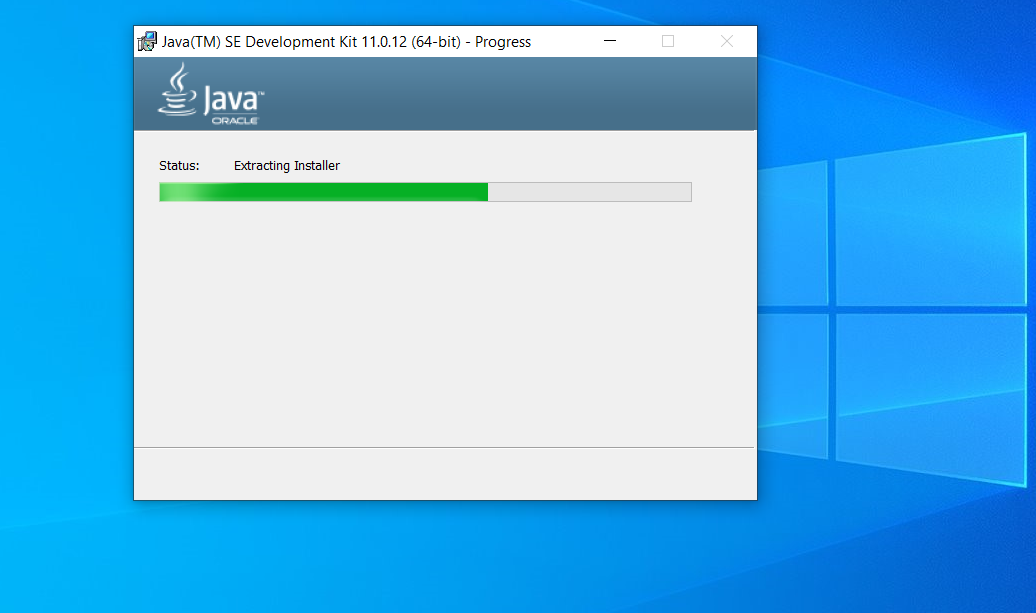
Task: Select the 'Extracting Installer' status text
Action: click(x=287, y=166)
